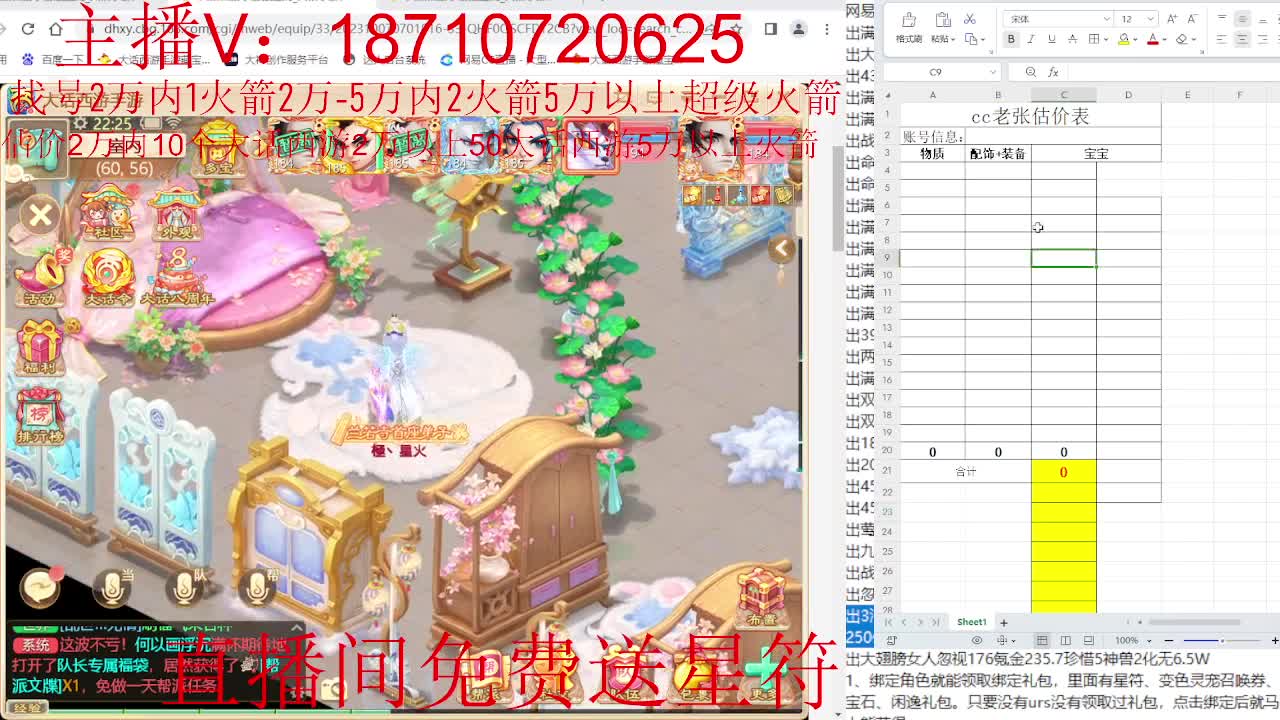Toggle Italic formatting
Screen dimensions: 1280x720
point(1031,39)
